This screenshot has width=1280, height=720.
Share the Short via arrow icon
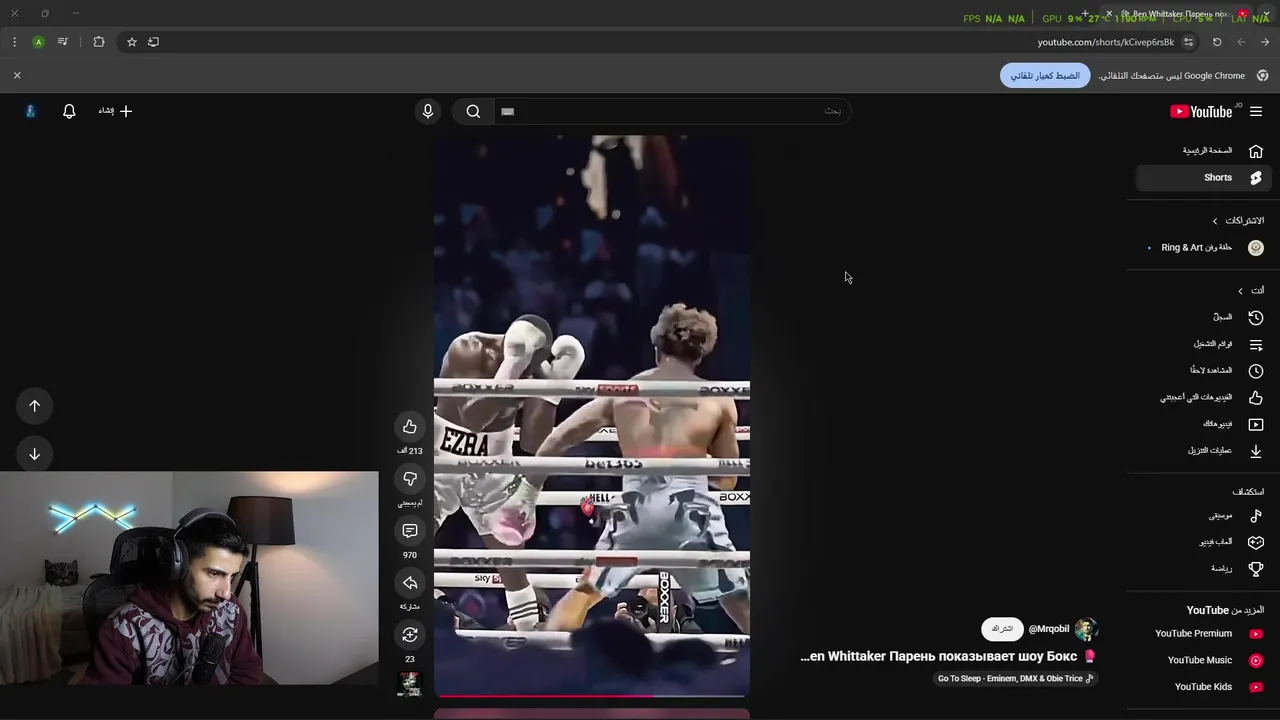(410, 583)
